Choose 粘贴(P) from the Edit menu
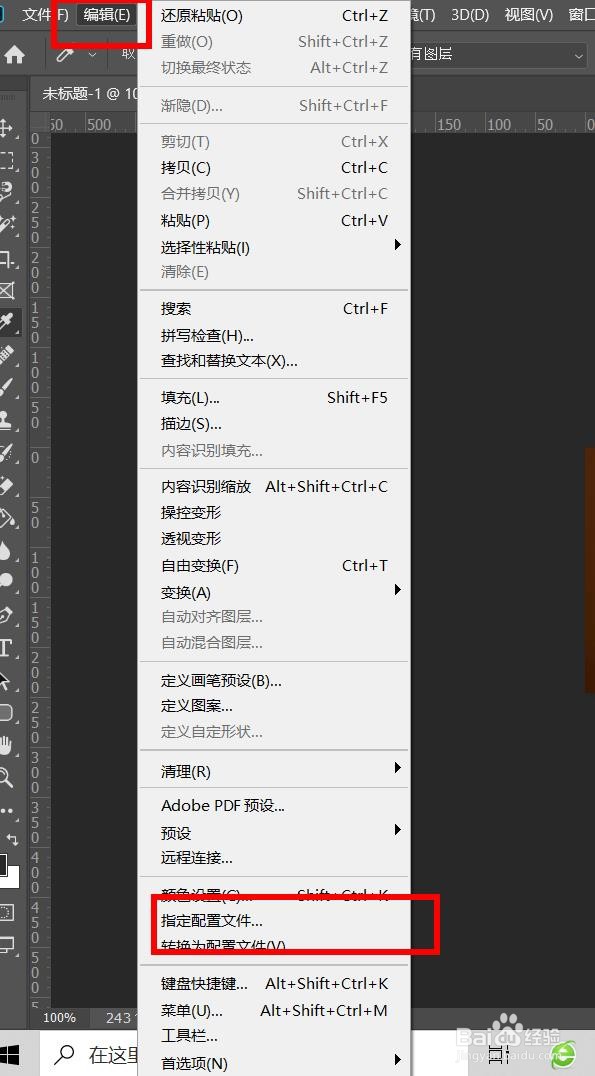This screenshot has width=595, height=1076. (275, 220)
